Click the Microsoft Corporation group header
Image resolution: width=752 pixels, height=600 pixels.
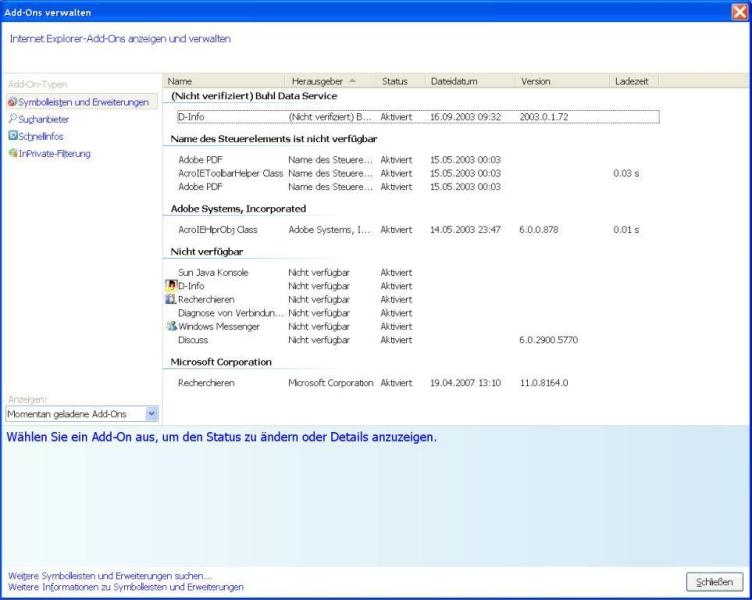click(221, 362)
